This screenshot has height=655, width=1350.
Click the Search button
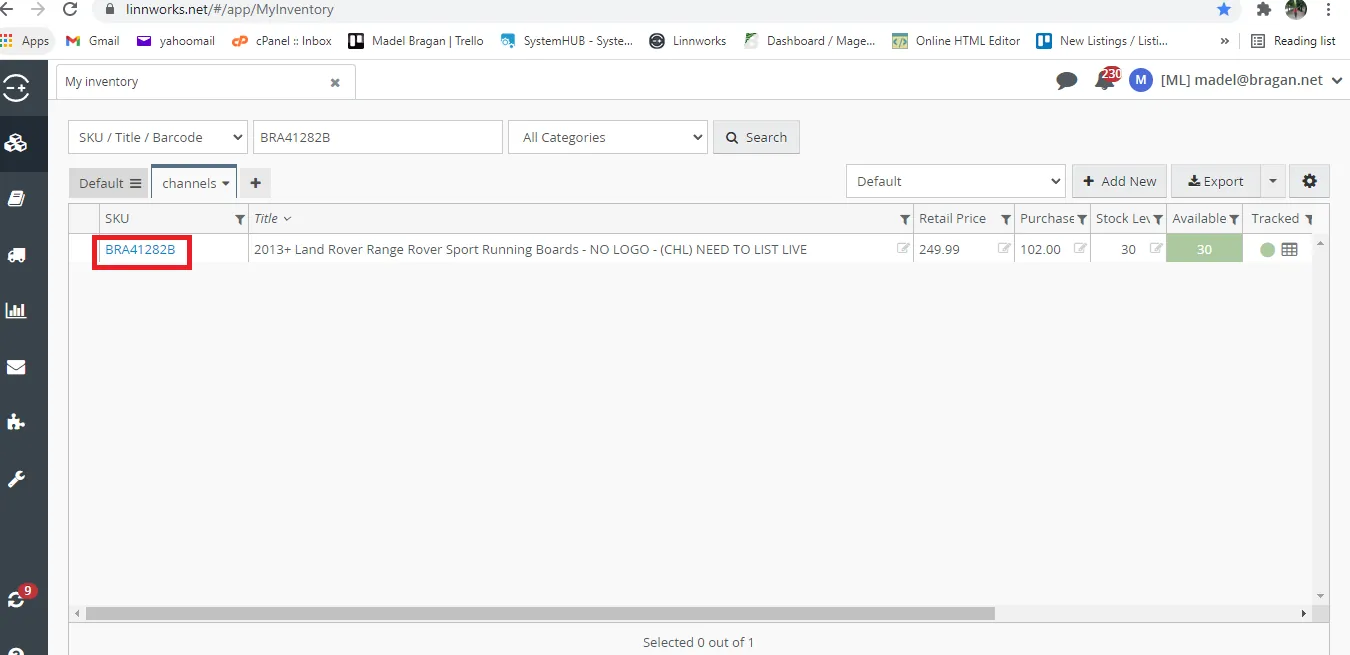(756, 137)
